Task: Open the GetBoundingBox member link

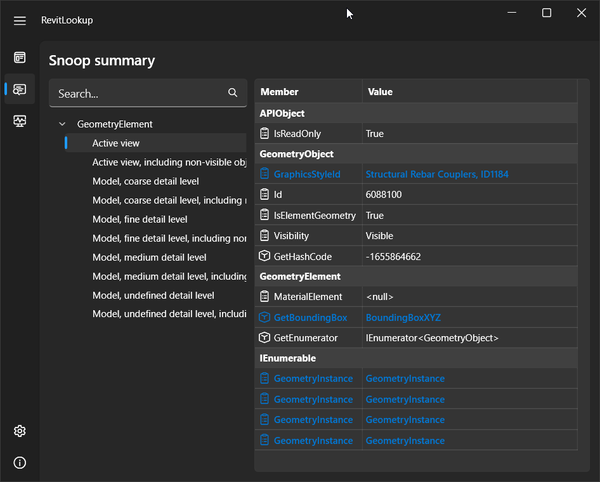Action: [310, 318]
